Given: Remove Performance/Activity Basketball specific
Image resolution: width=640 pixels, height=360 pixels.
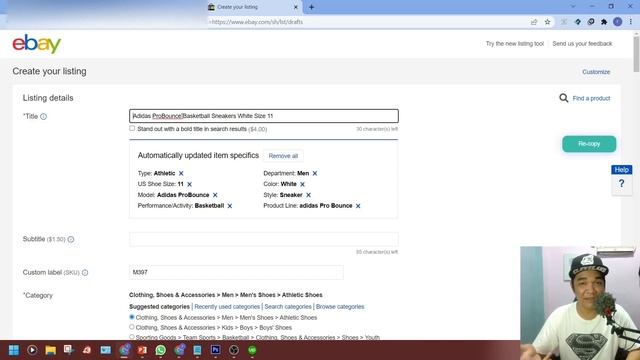Looking at the screenshot, I should click(230, 206).
